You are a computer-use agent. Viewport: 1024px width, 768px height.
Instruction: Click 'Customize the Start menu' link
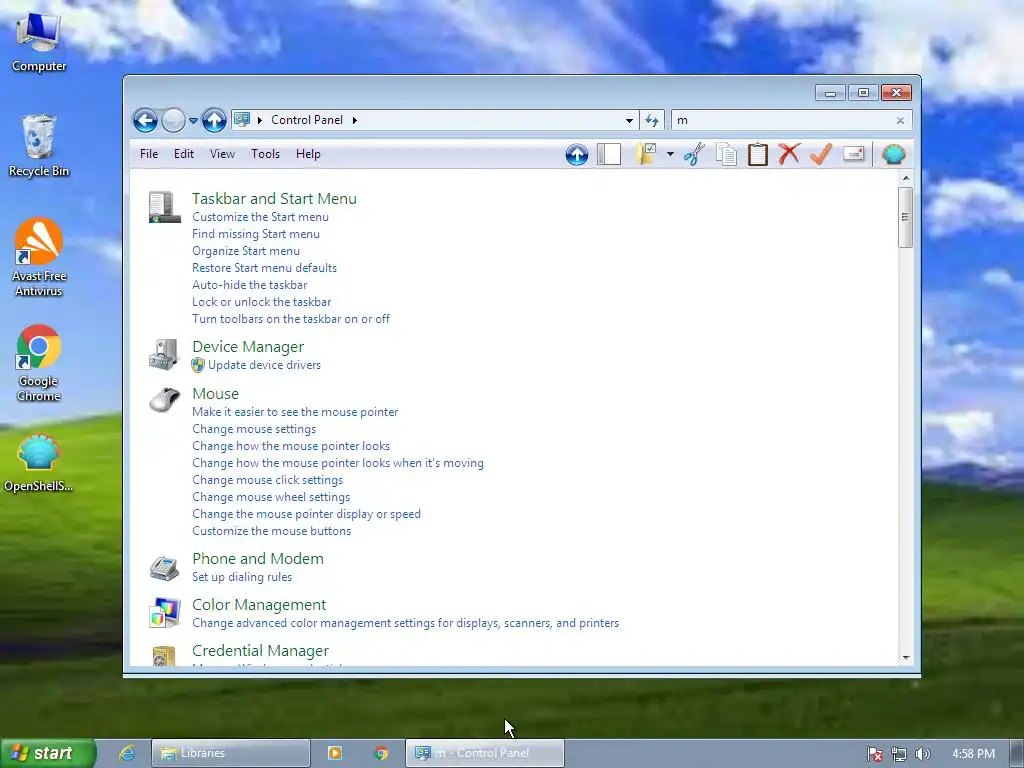pos(261,217)
